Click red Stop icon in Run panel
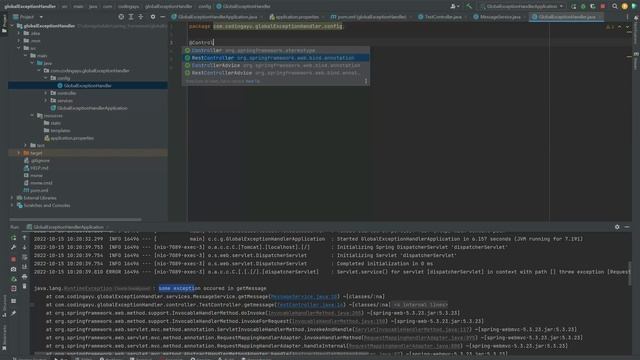Image resolution: width=640 pixels, height=360 pixels. [13, 259]
